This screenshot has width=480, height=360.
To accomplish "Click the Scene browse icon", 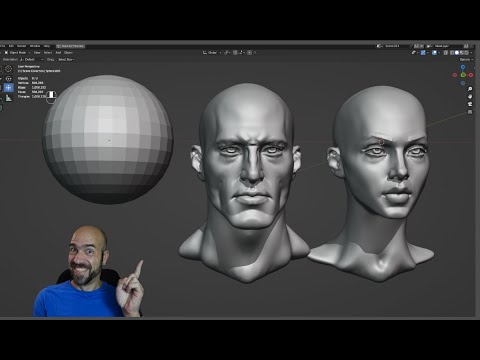I will pos(380,46).
